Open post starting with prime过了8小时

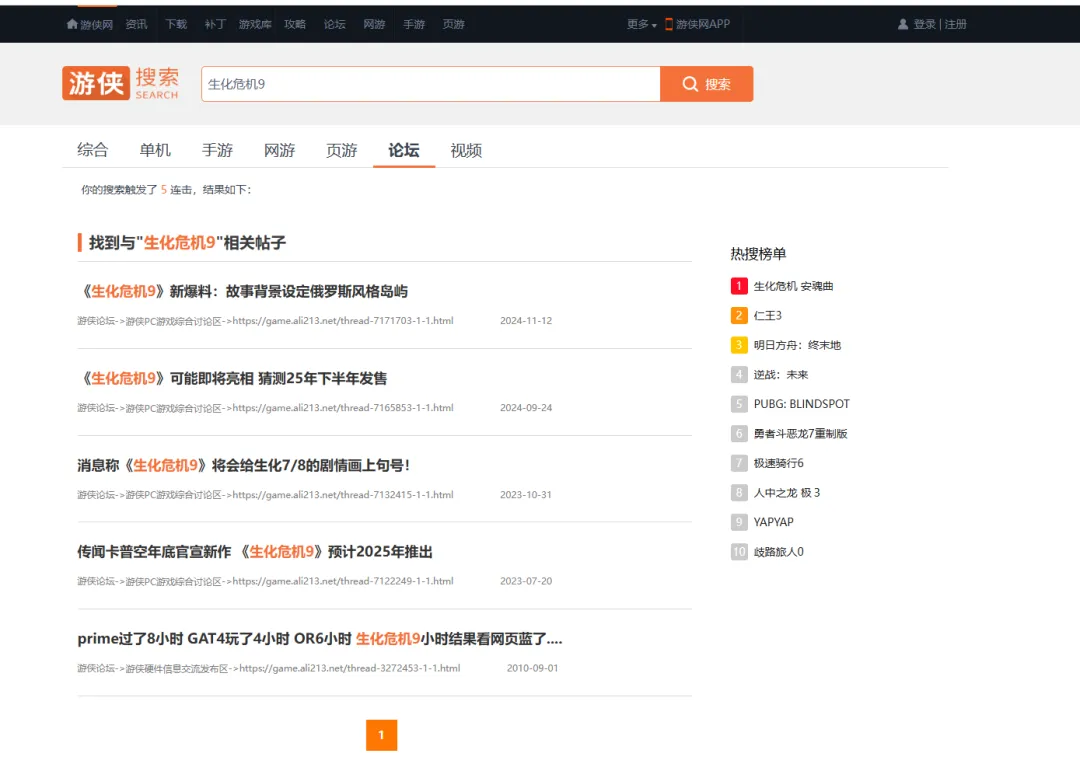[x=320, y=639]
